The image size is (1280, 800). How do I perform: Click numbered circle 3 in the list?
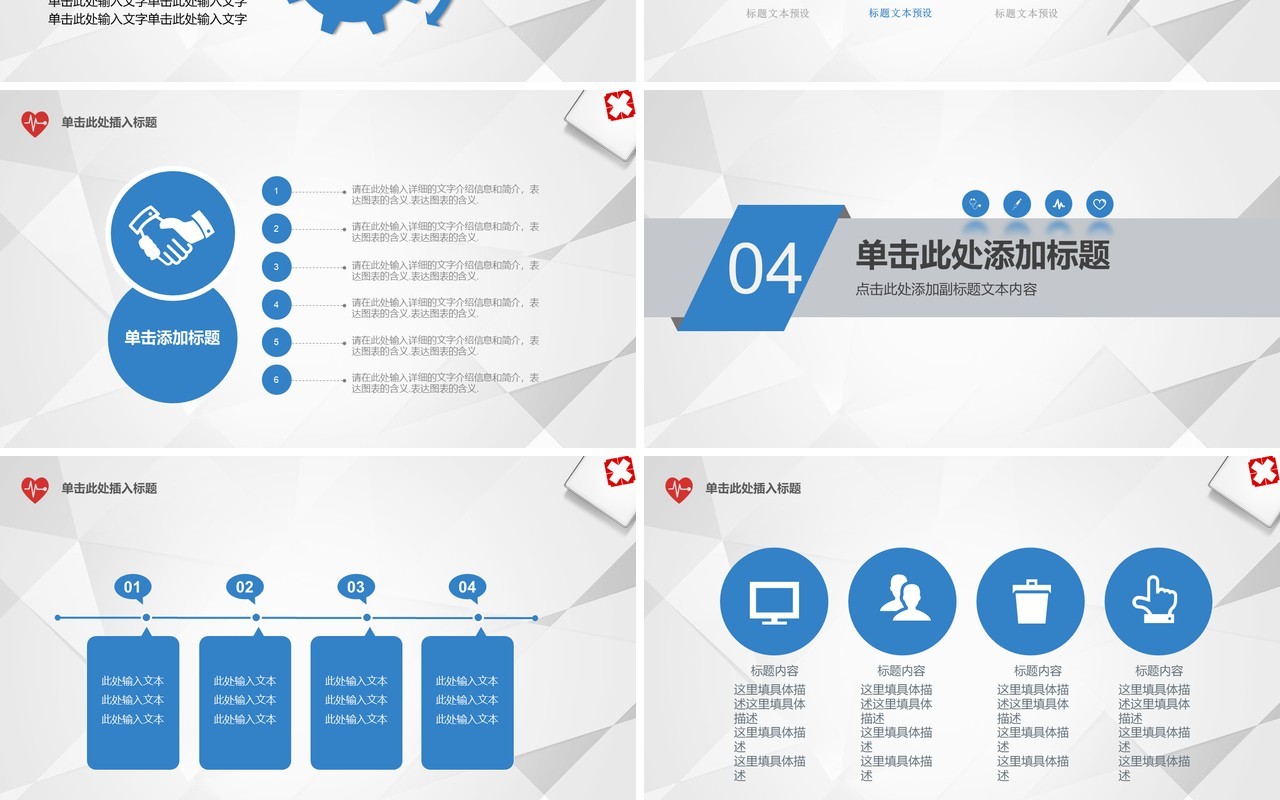pyautogui.click(x=277, y=267)
